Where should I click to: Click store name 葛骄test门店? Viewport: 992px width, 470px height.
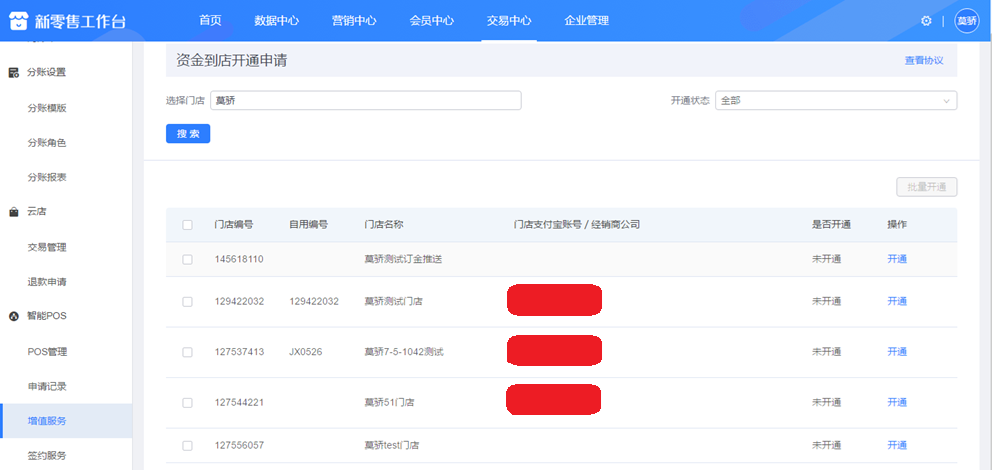click(392, 446)
